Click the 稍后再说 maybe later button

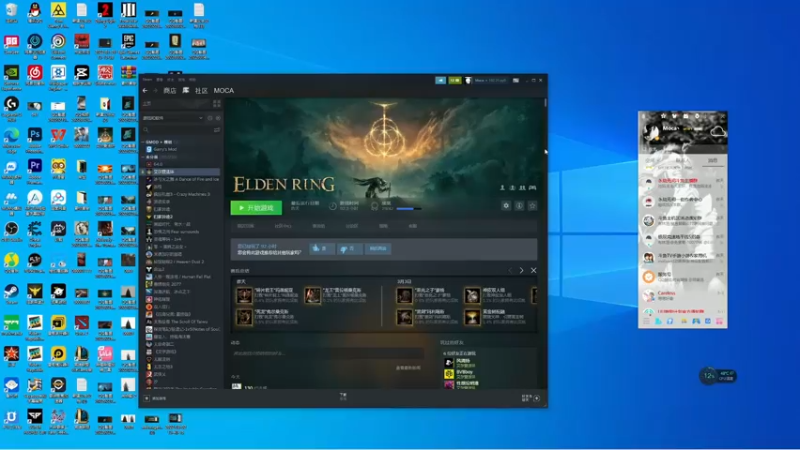coord(378,248)
